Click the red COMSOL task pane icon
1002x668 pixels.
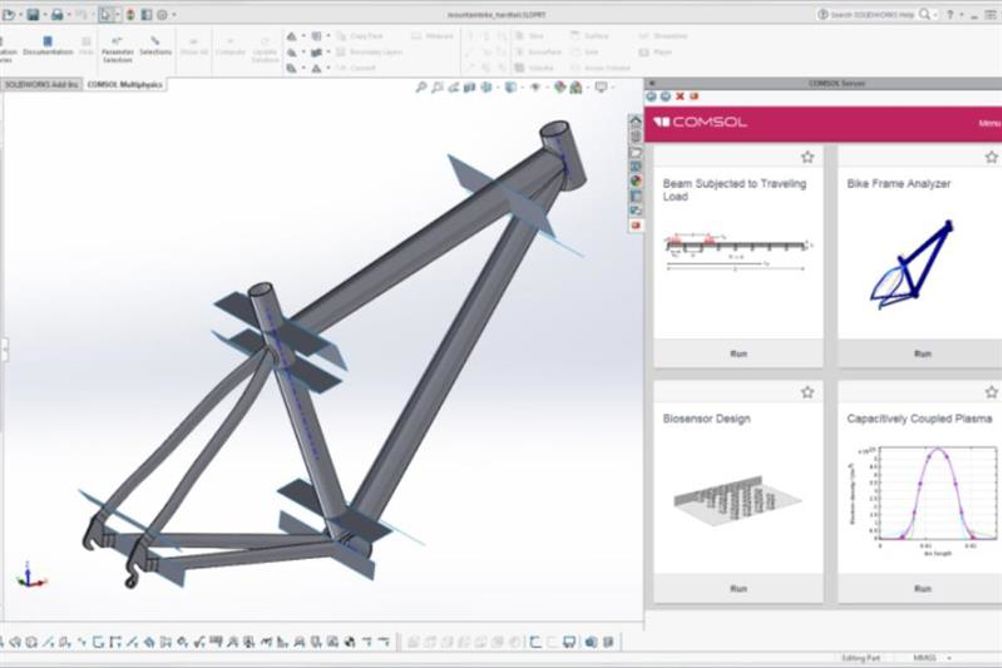pyautogui.click(x=636, y=226)
